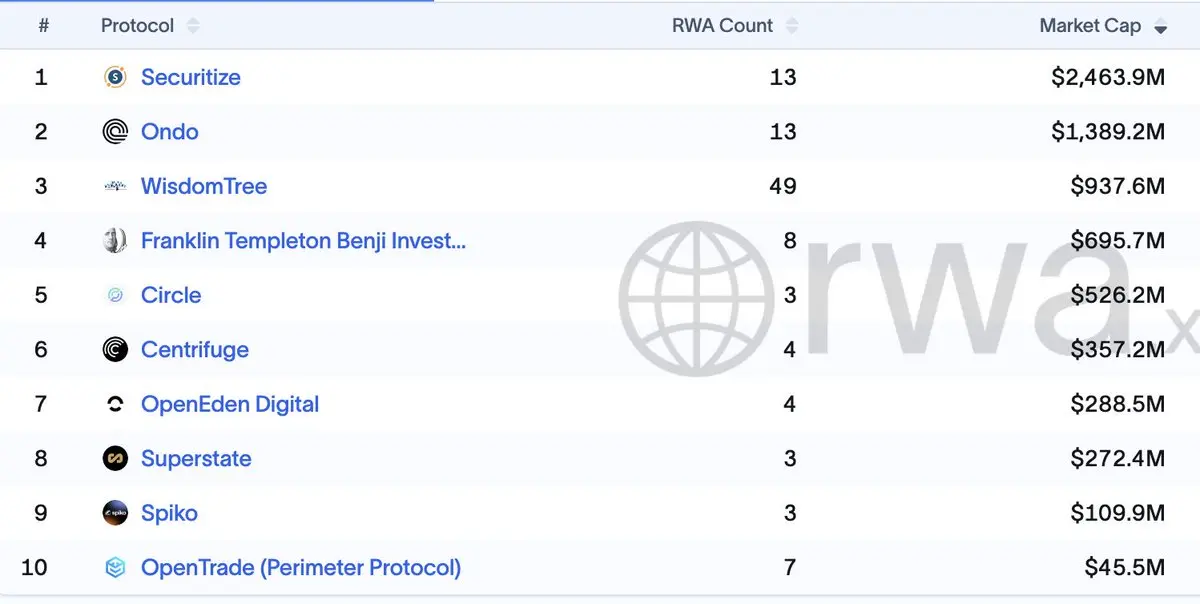This screenshot has height=604, width=1200.
Task: Click the Circle protocol logo icon
Action: (x=115, y=295)
